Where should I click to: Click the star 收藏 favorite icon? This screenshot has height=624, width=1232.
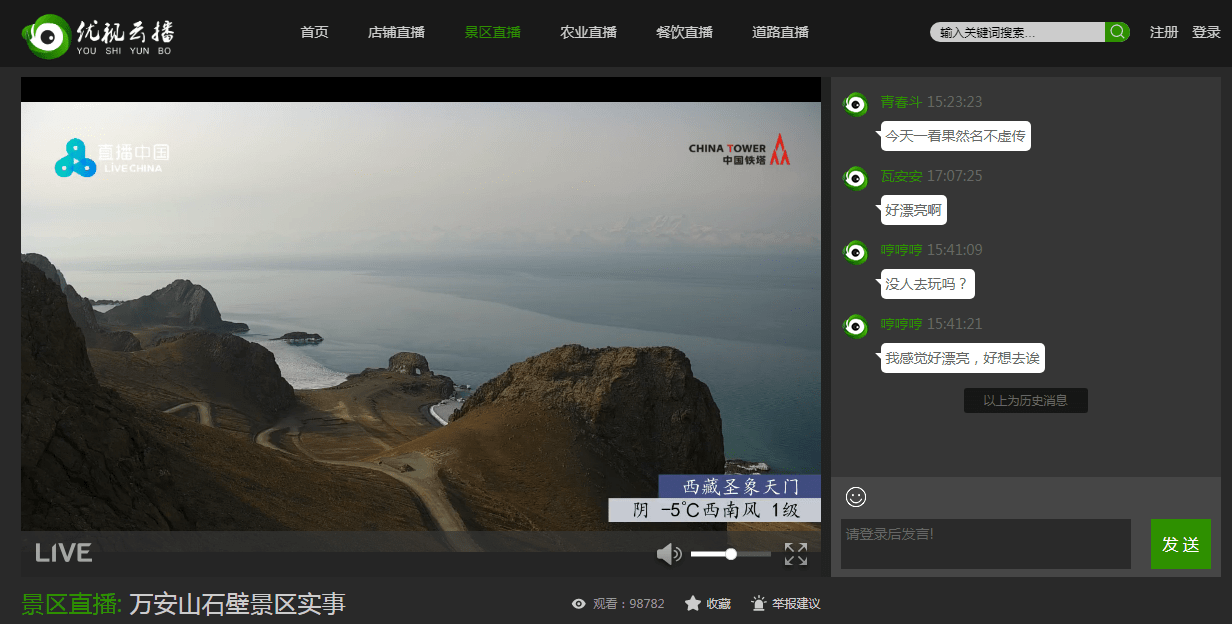tap(692, 604)
